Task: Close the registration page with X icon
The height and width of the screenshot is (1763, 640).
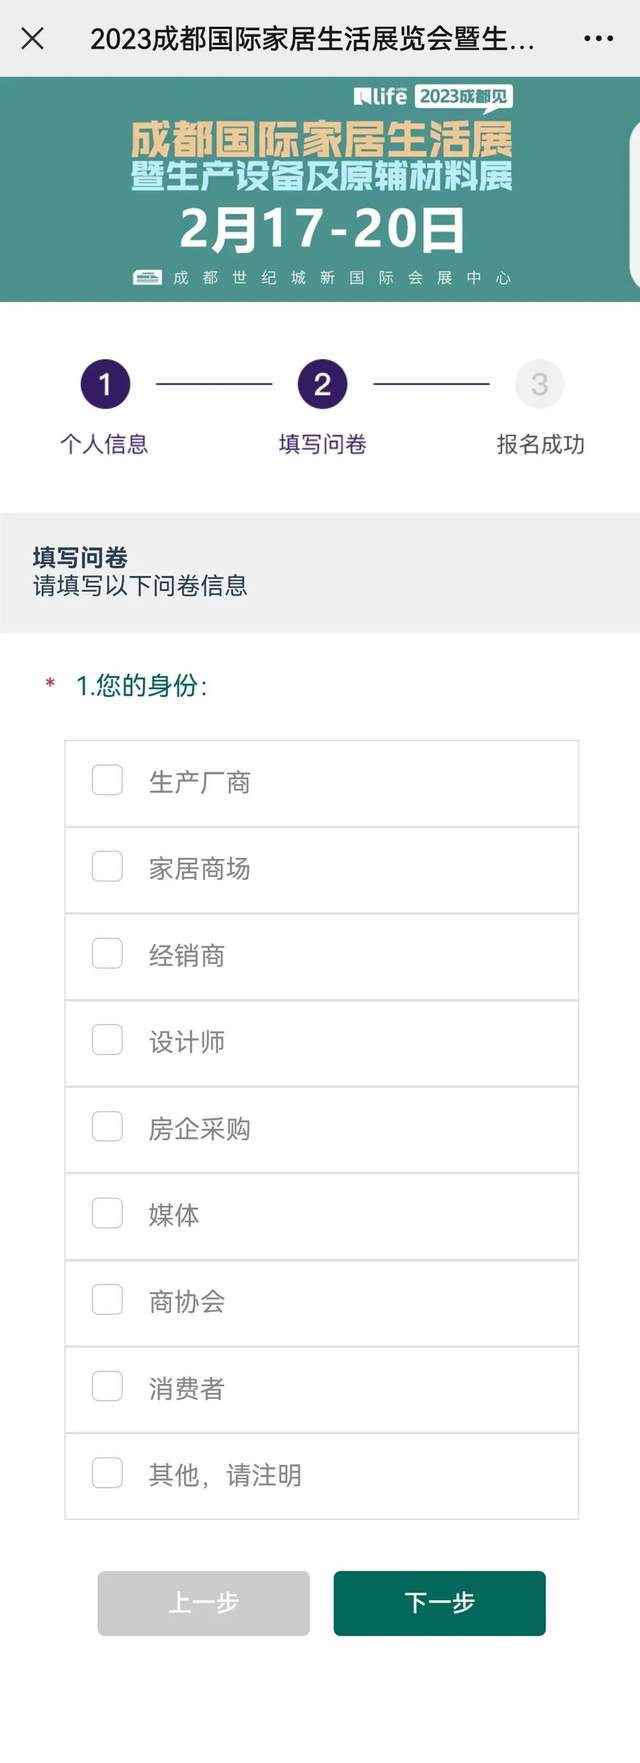Action: pyautogui.click(x=33, y=39)
